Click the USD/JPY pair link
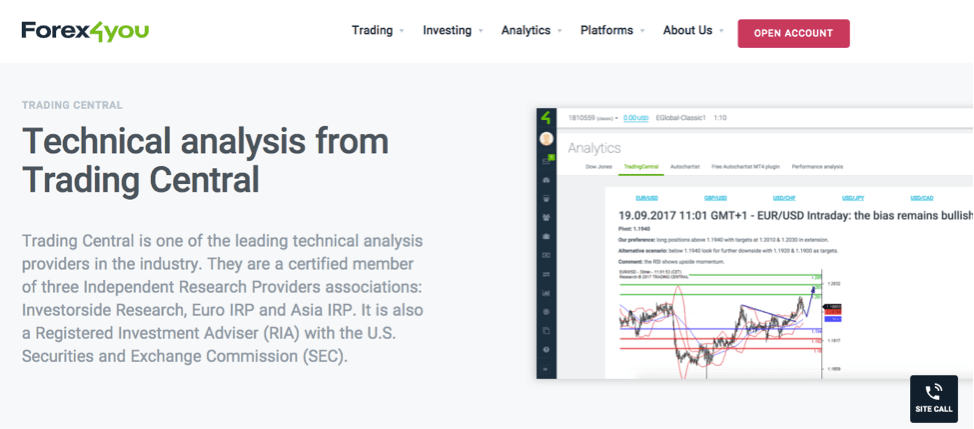The width and height of the screenshot is (974, 429). pyautogui.click(x=853, y=198)
